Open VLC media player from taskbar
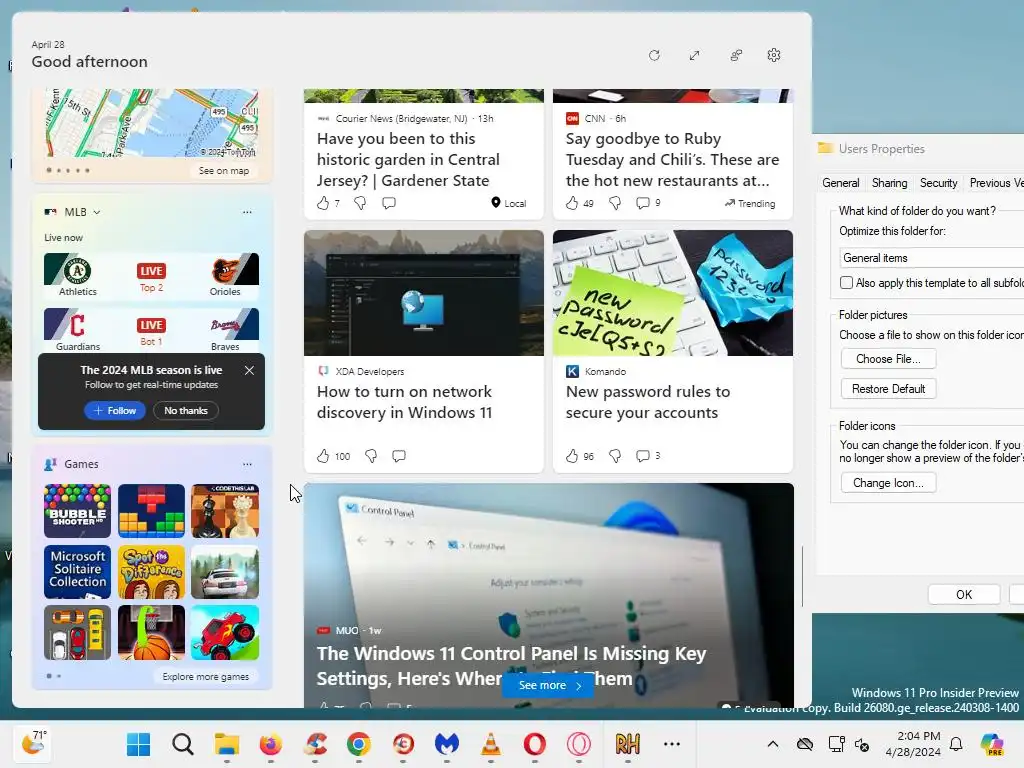 click(490, 744)
